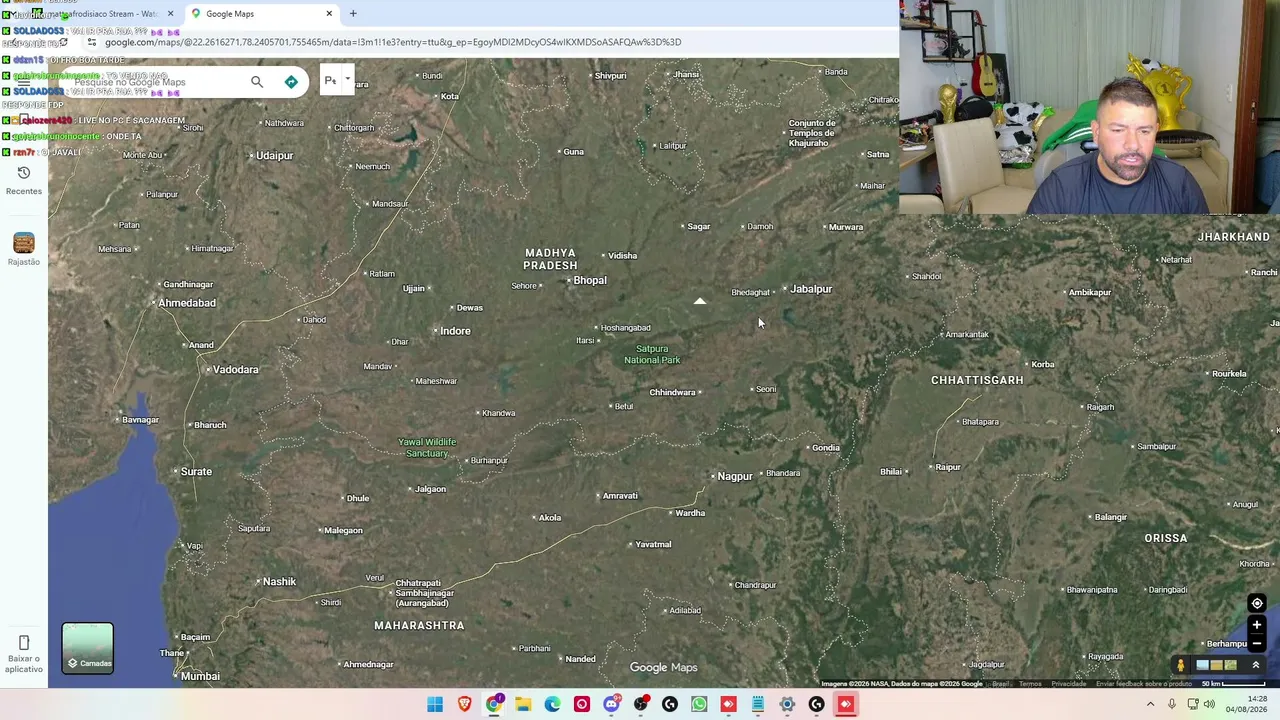Close the Google Maps tab
This screenshot has height=720, width=1280.
click(329, 14)
